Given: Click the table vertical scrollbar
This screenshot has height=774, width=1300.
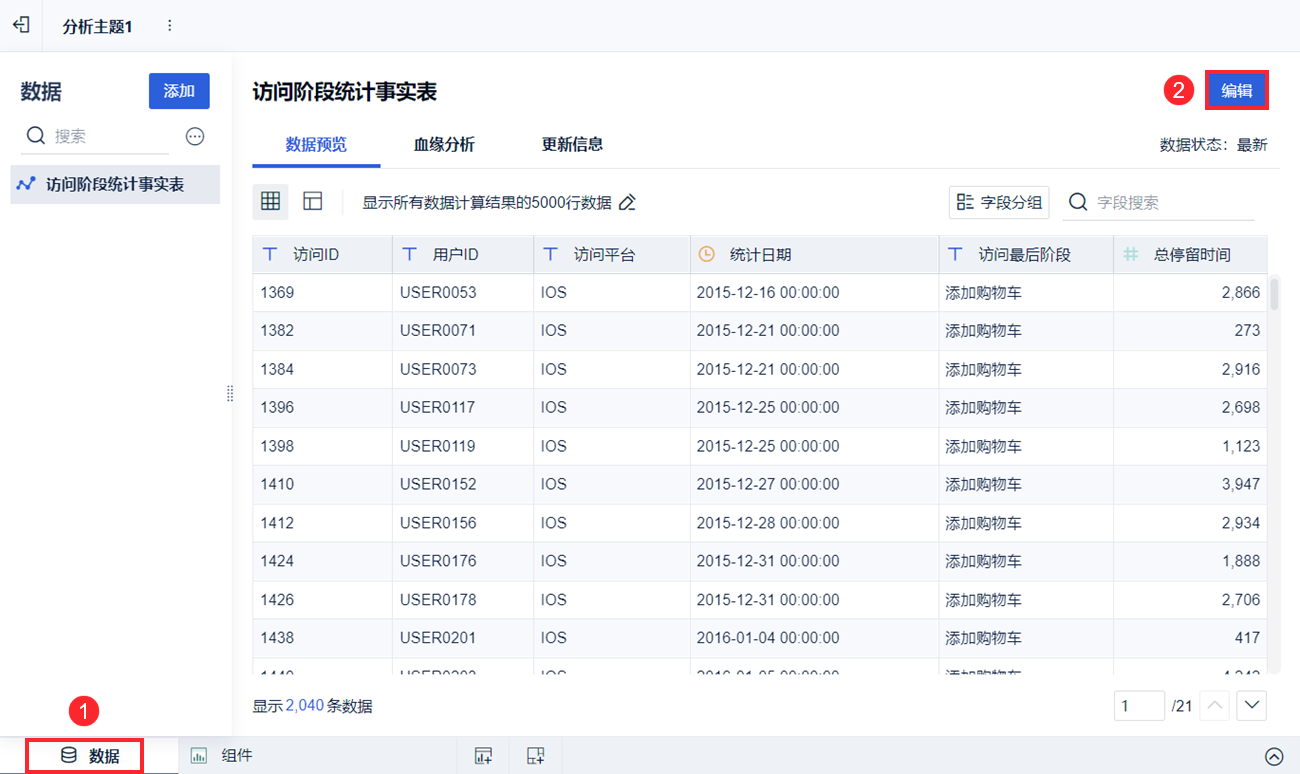Looking at the screenshot, I should pyautogui.click(x=1274, y=294).
